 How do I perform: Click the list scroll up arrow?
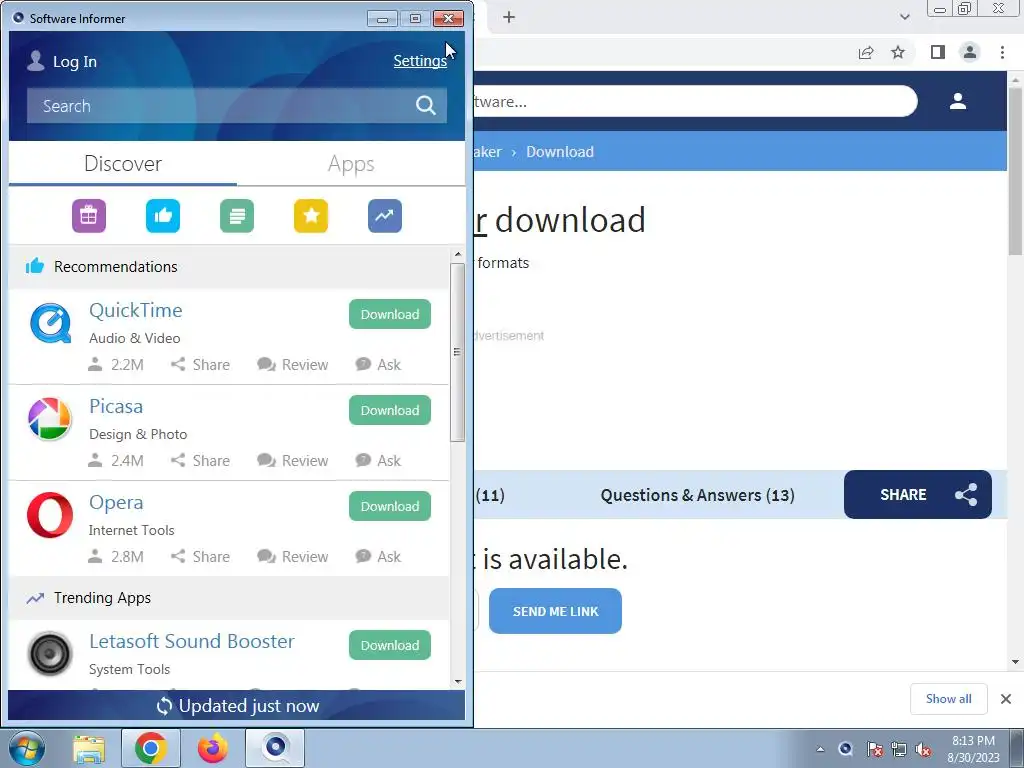(458, 254)
